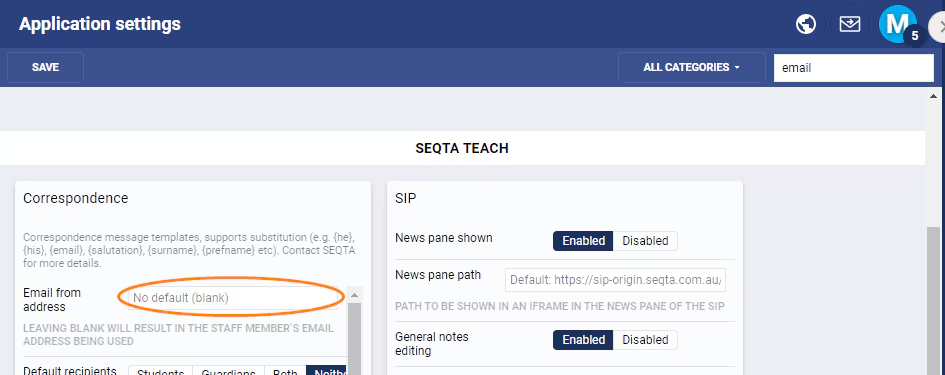The height and width of the screenshot is (375, 945).
Task: Click the Default recipients label
Action: click(x=69, y=370)
